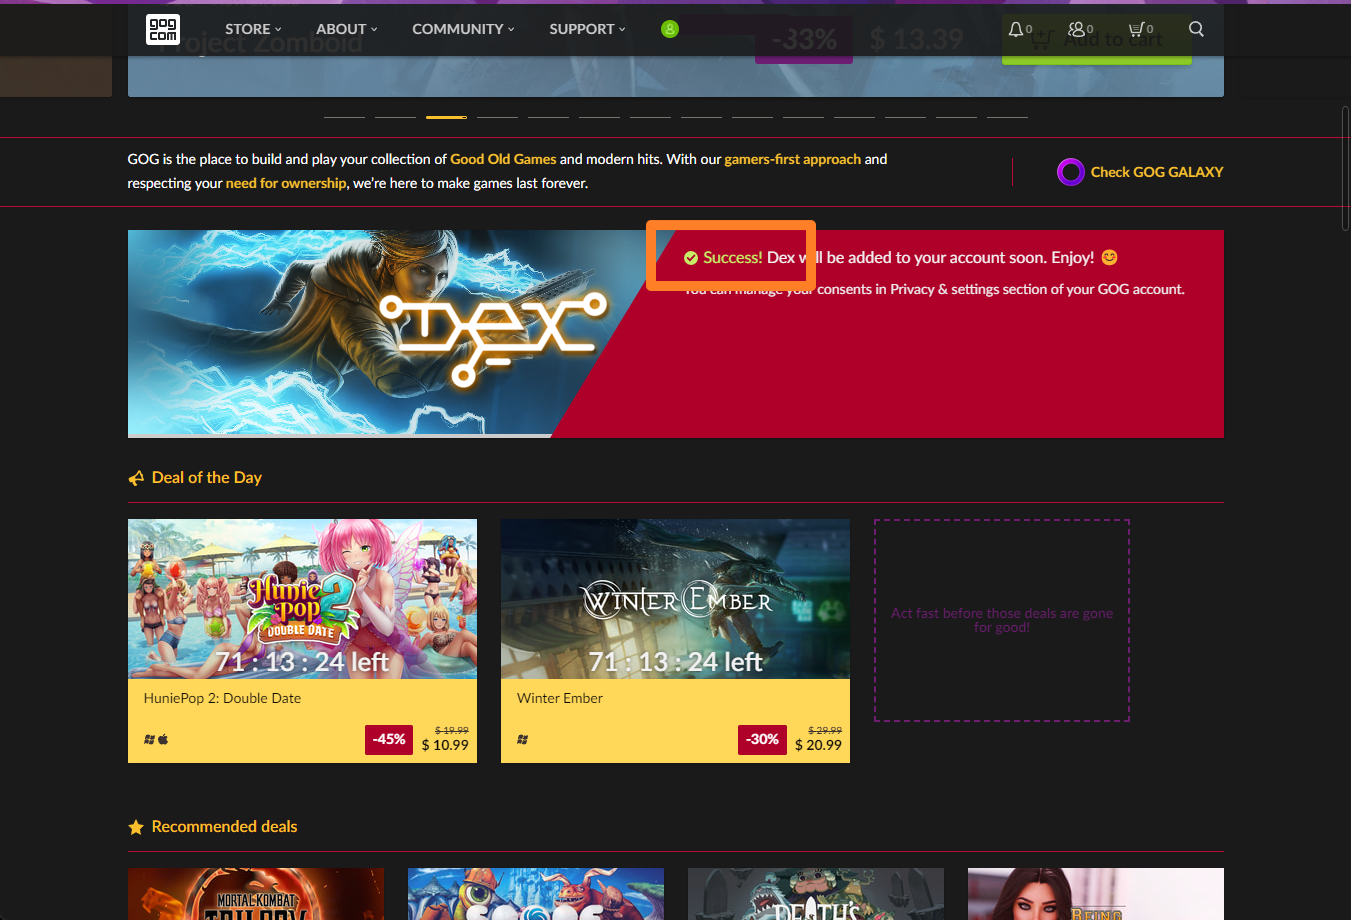Open the Spore recommended deal thumbnail

coord(536,894)
